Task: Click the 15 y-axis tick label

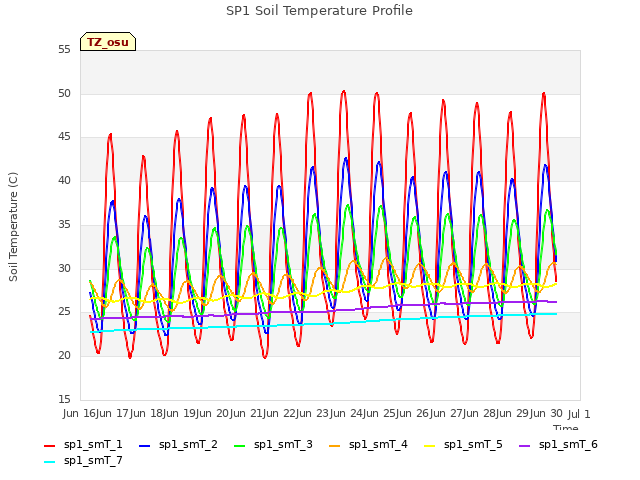Action: [x=64, y=399]
